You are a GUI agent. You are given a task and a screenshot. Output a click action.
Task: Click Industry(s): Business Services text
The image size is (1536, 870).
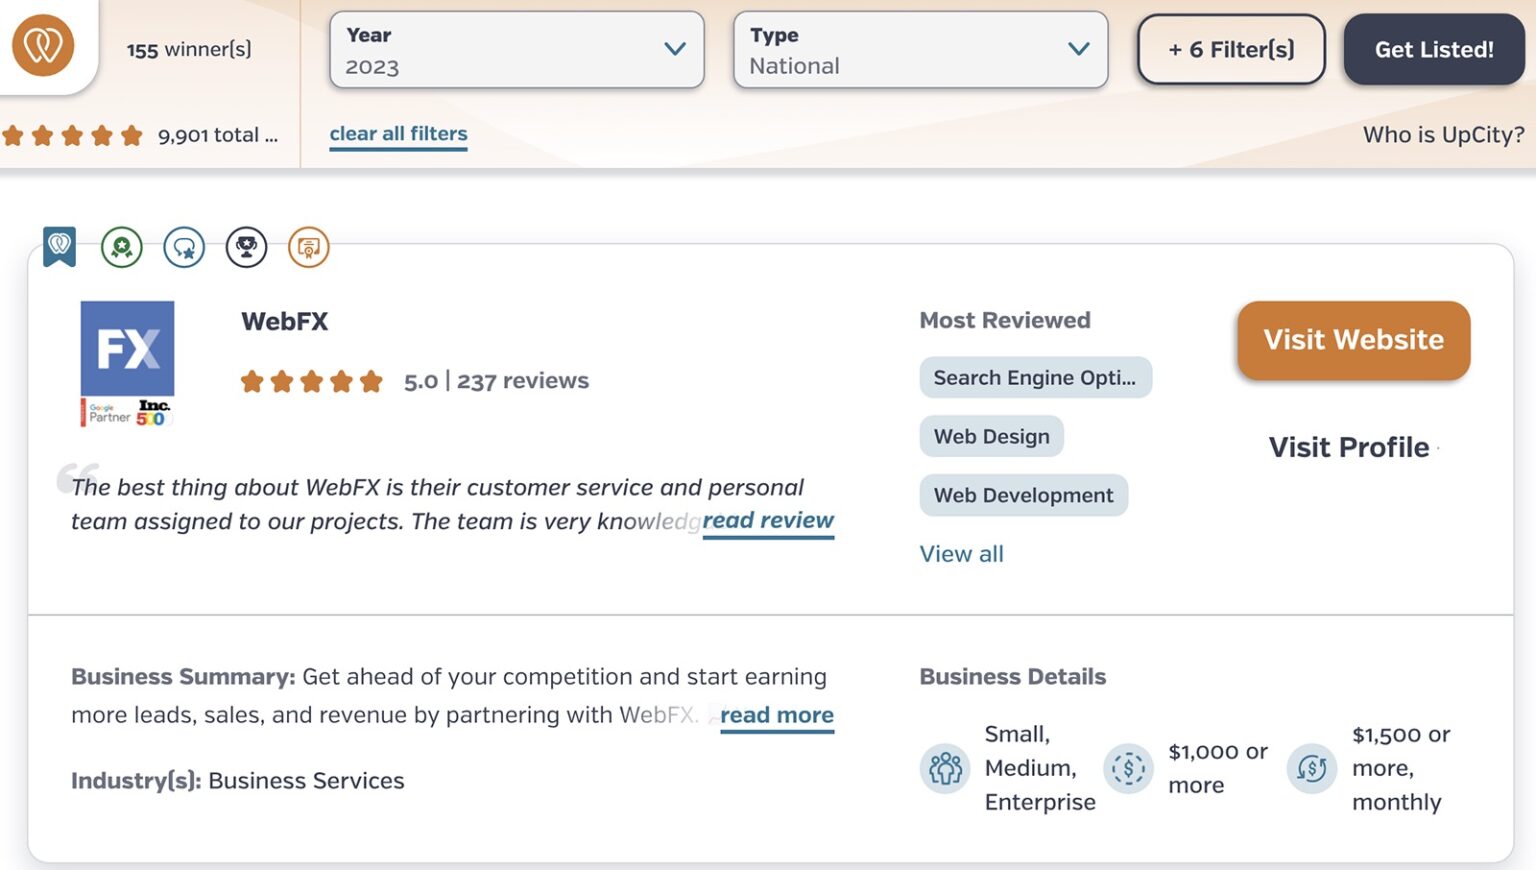[x=238, y=781]
